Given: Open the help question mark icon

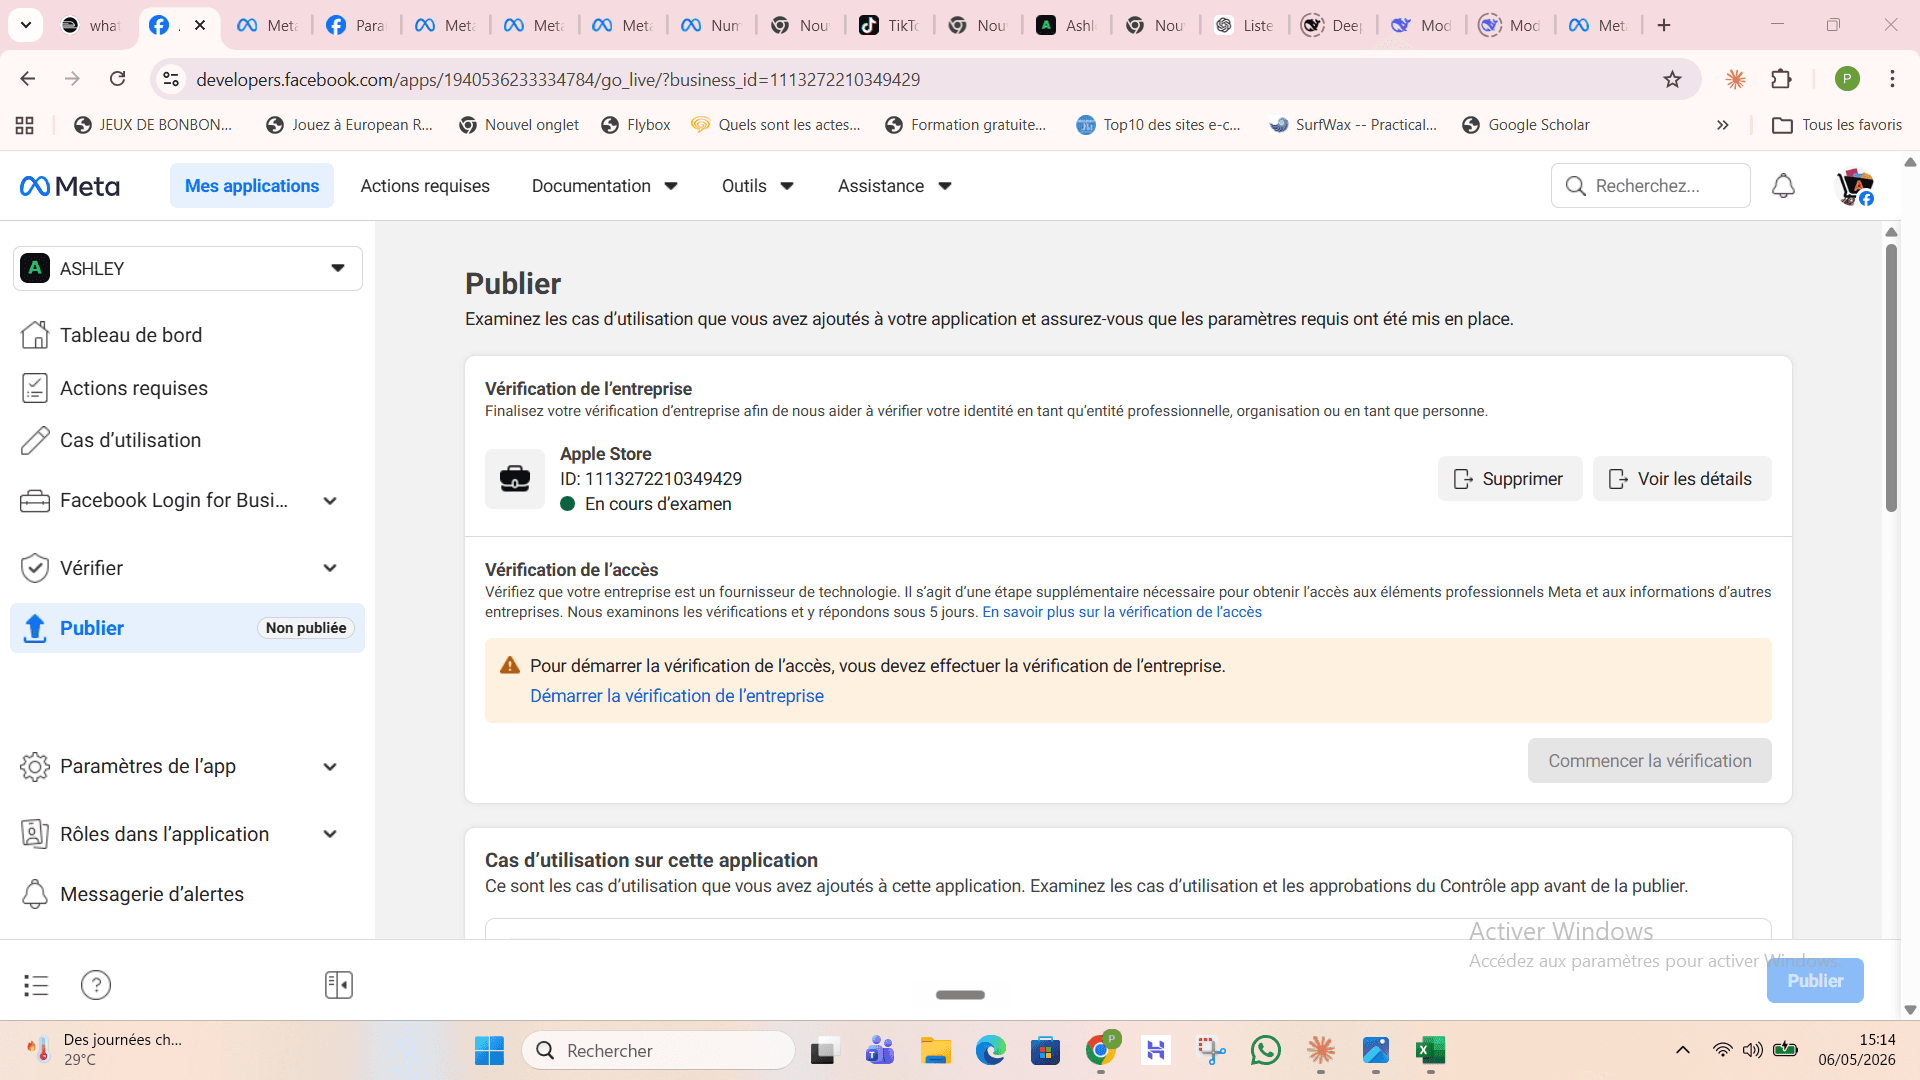Looking at the screenshot, I should 96,985.
